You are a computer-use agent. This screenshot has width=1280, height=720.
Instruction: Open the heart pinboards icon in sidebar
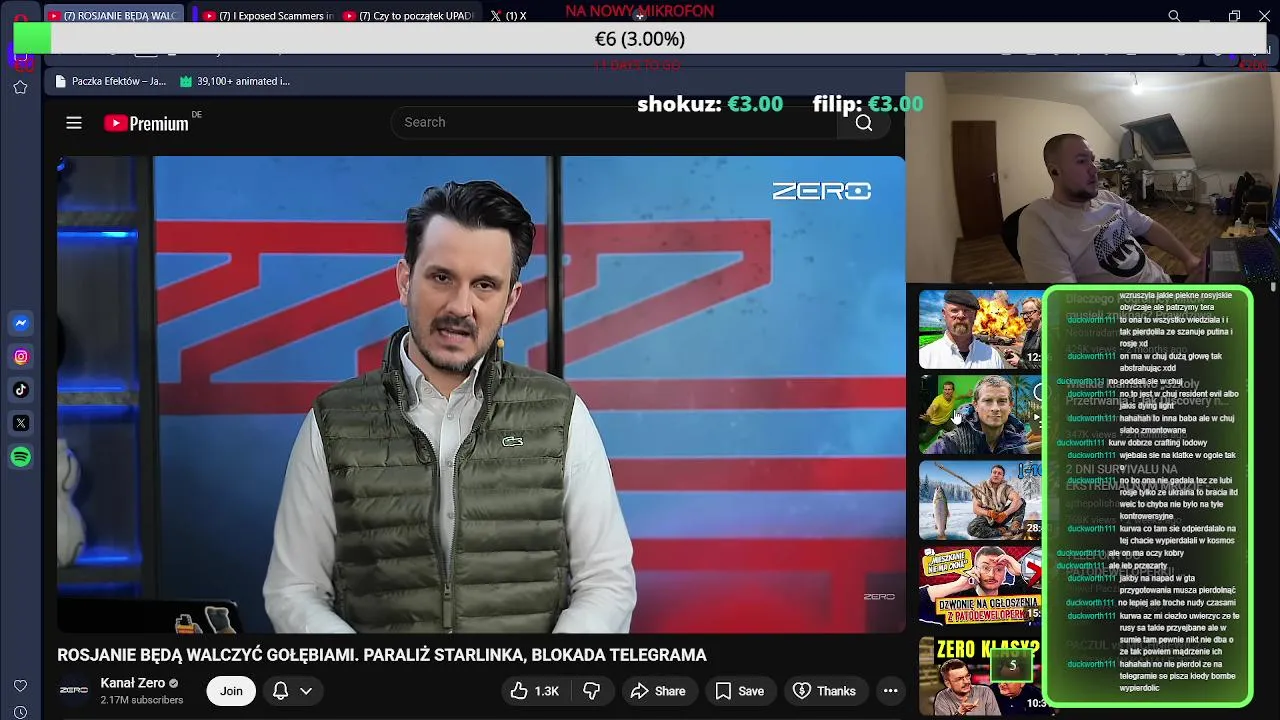point(20,686)
